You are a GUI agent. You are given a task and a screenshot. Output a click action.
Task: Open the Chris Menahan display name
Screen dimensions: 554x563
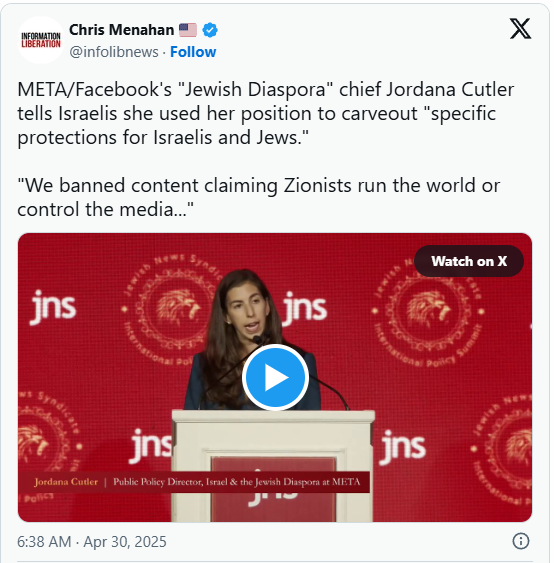click(121, 30)
